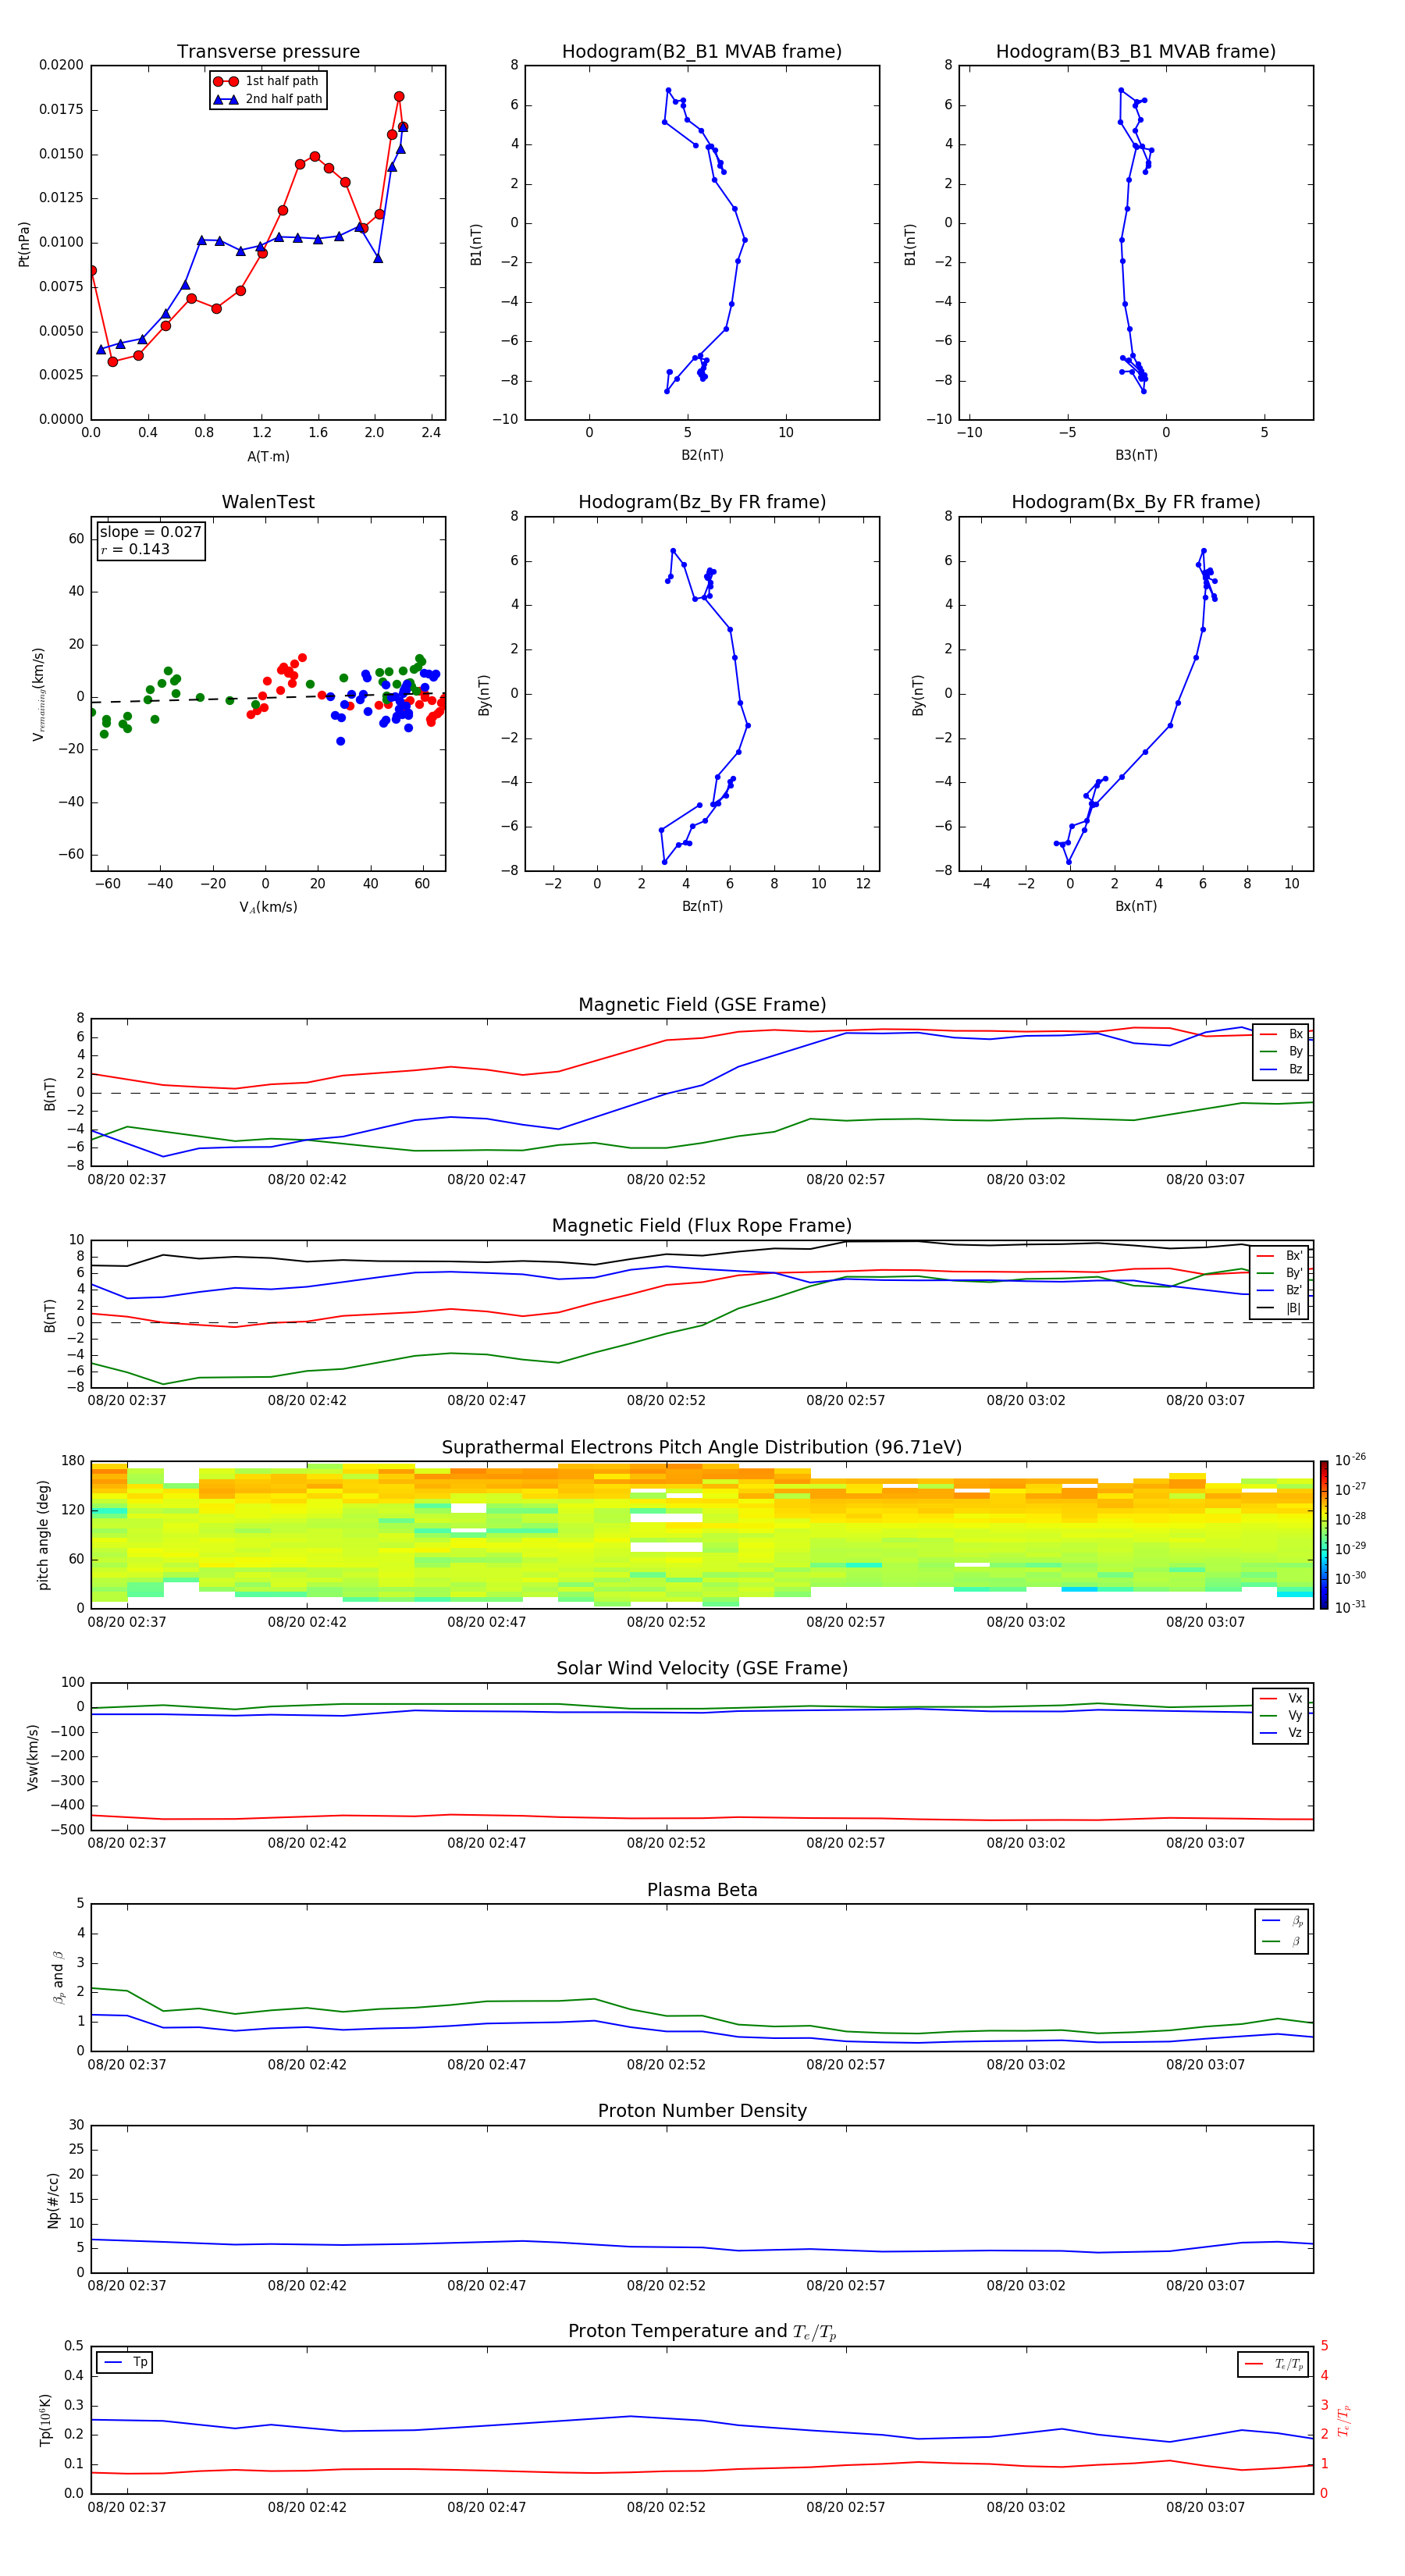This screenshot has width=1405, height=2576.
Task: Click the Vy entry in velocity legend
Action: [x=1281, y=1715]
